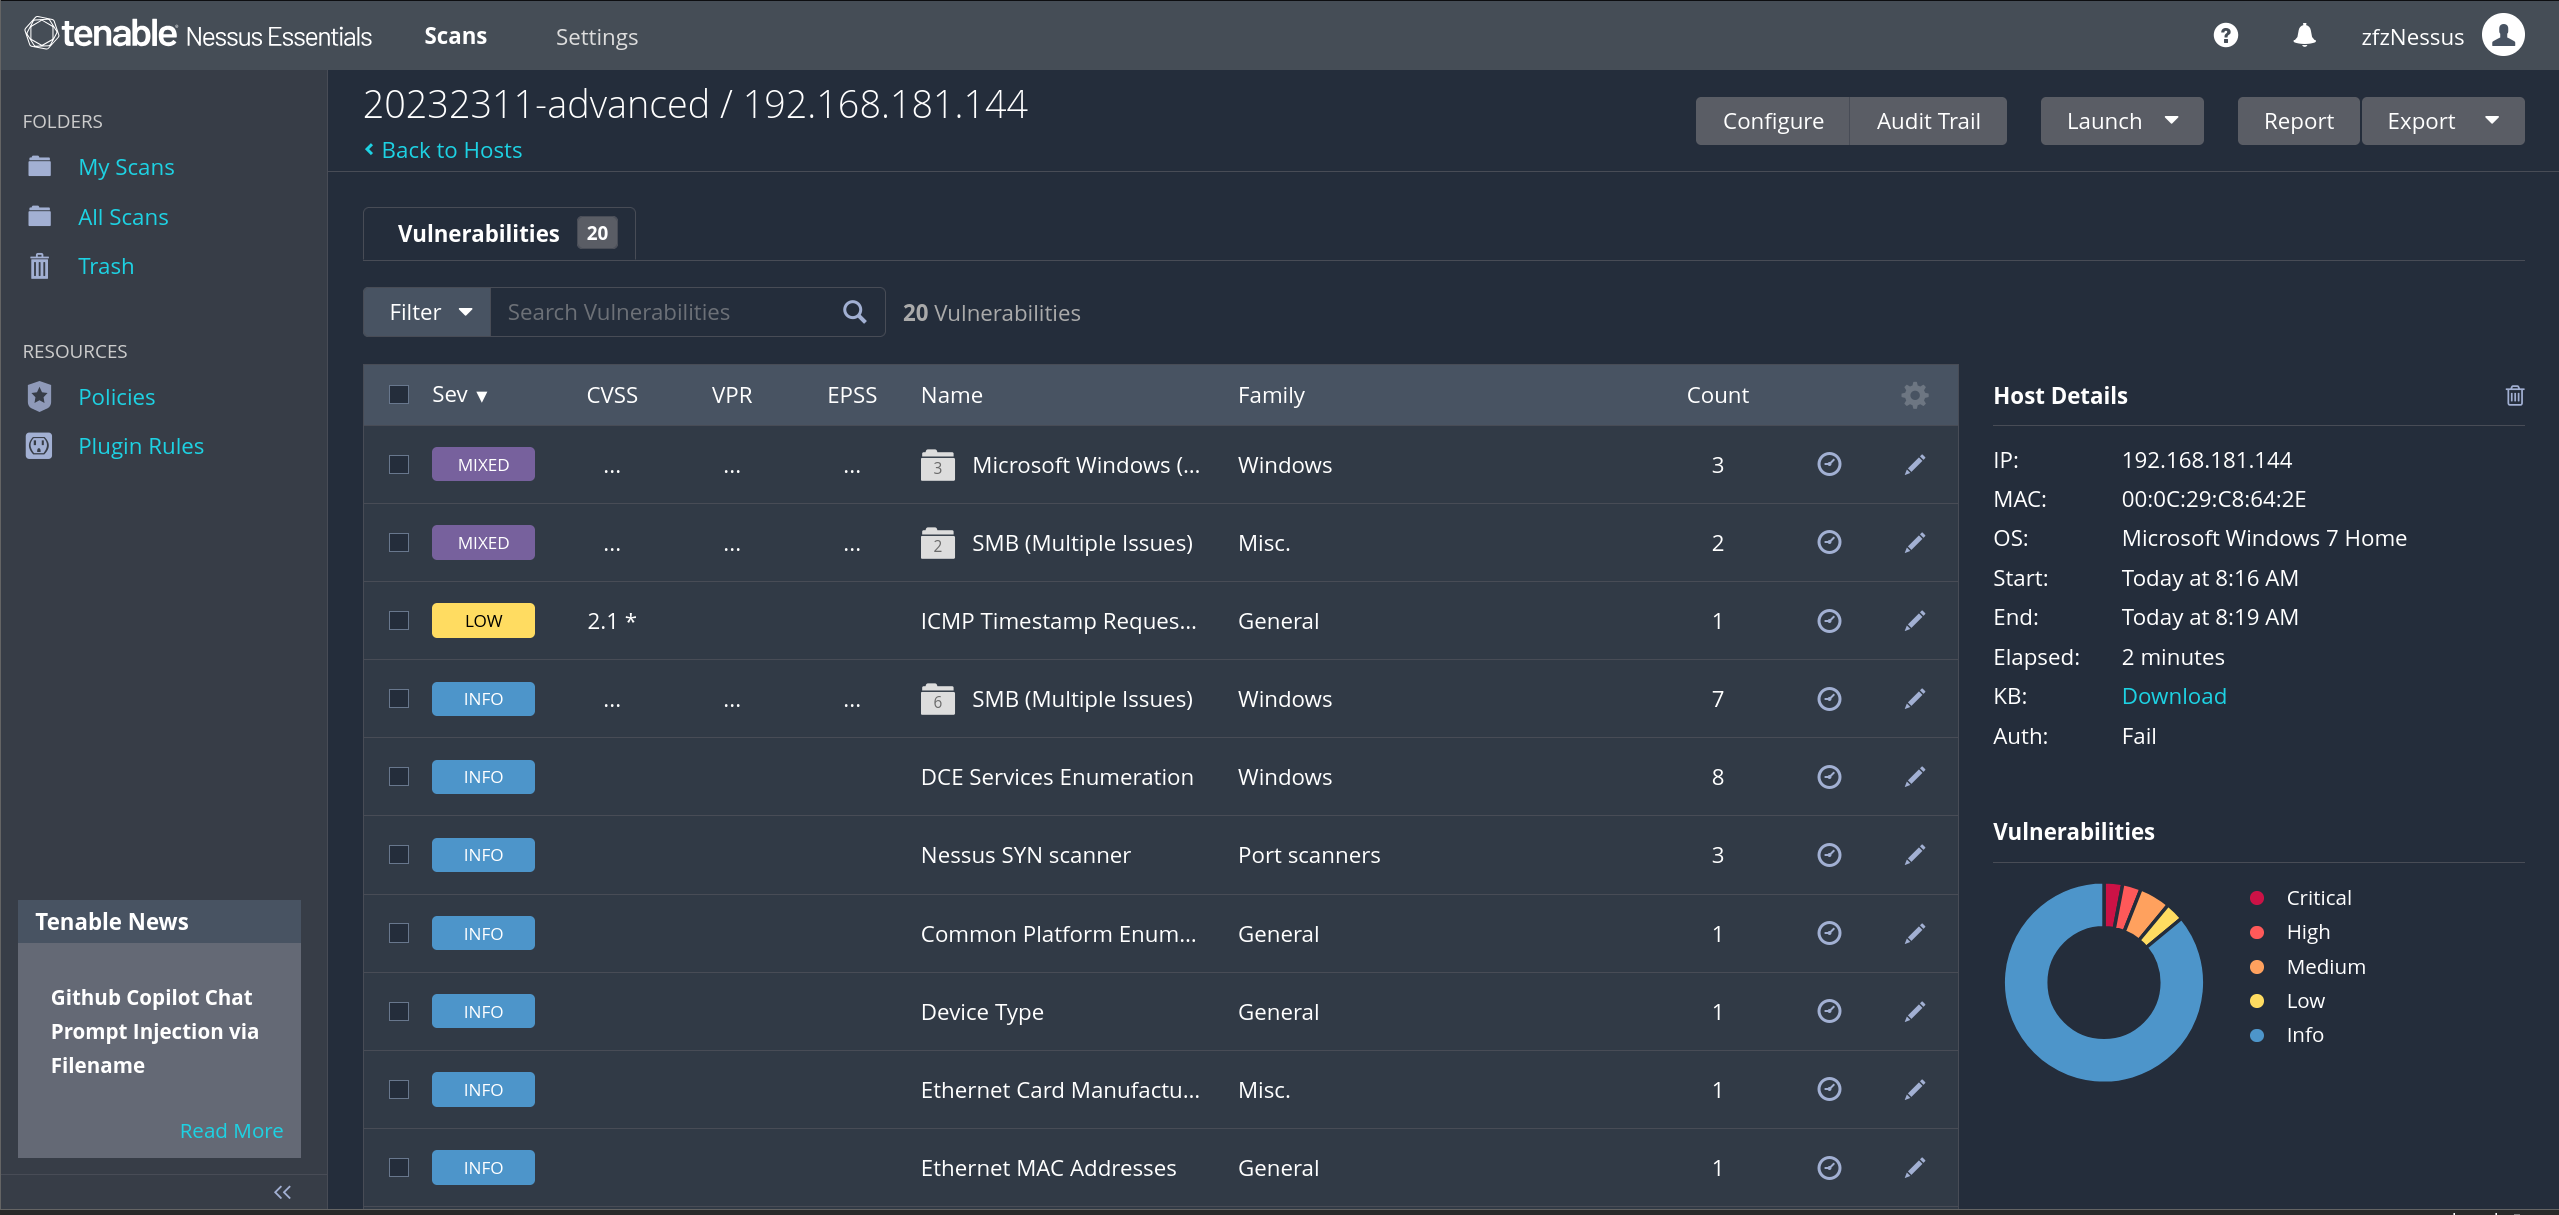
Task: Collapse the sidebar with double chevron icon
Action: (282, 1192)
